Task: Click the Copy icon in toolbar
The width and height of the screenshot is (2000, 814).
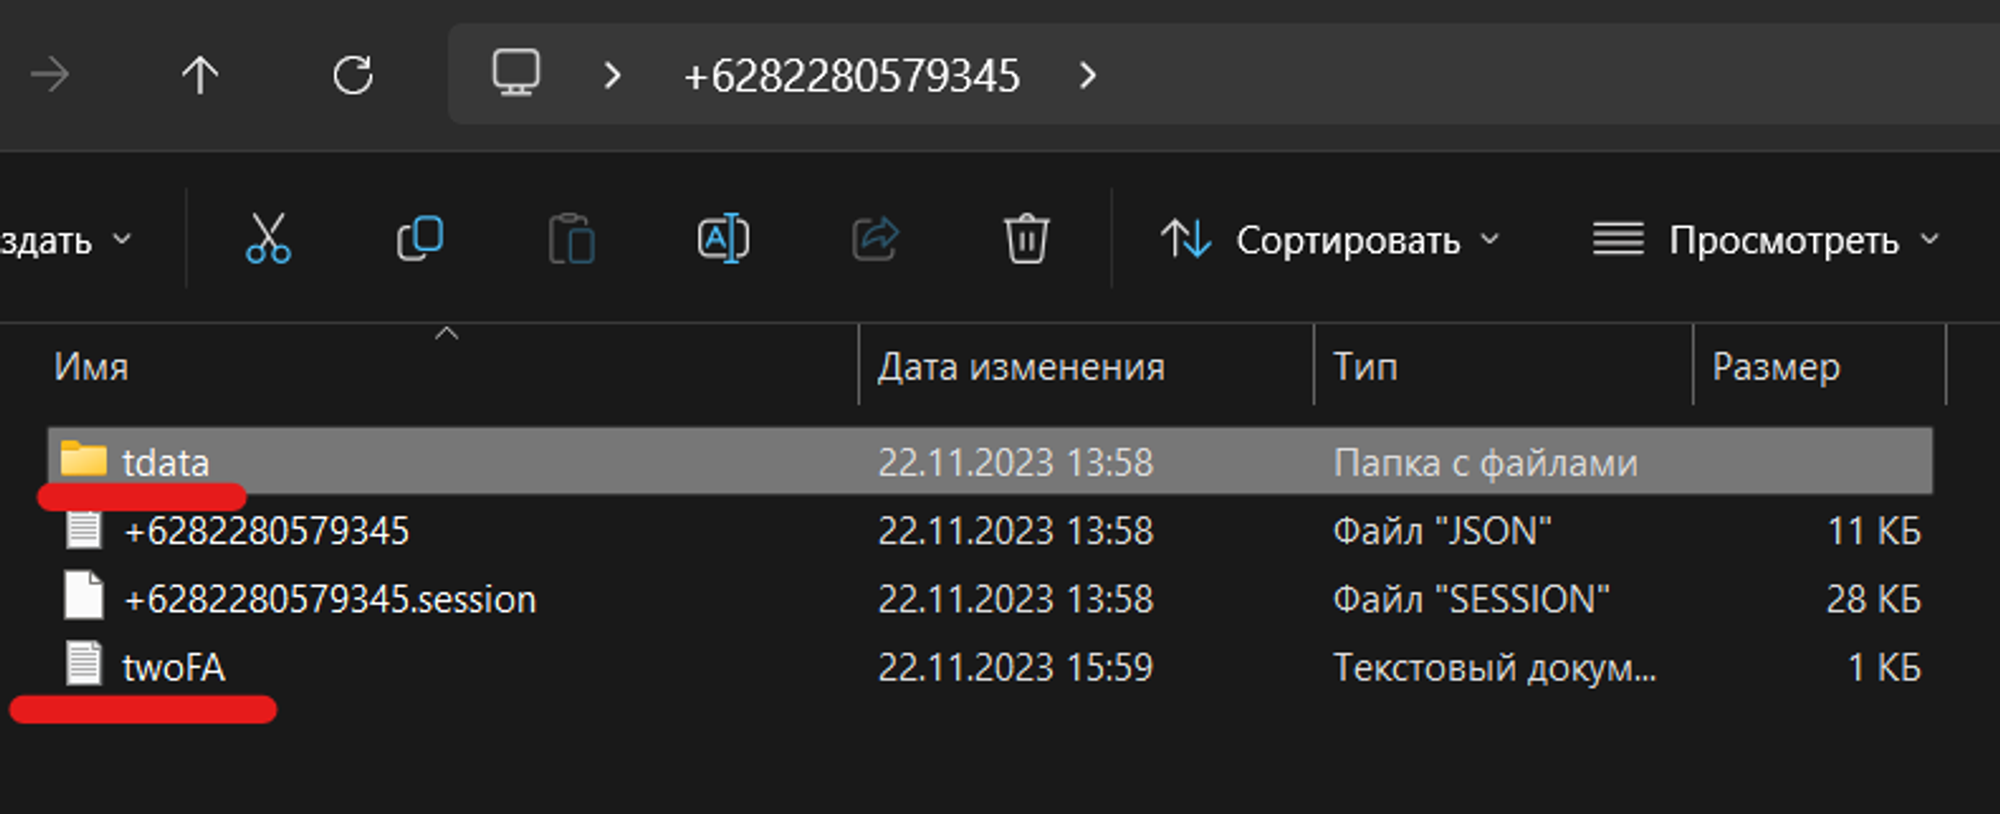Action: pyautogui.click(x=420, y=239)
